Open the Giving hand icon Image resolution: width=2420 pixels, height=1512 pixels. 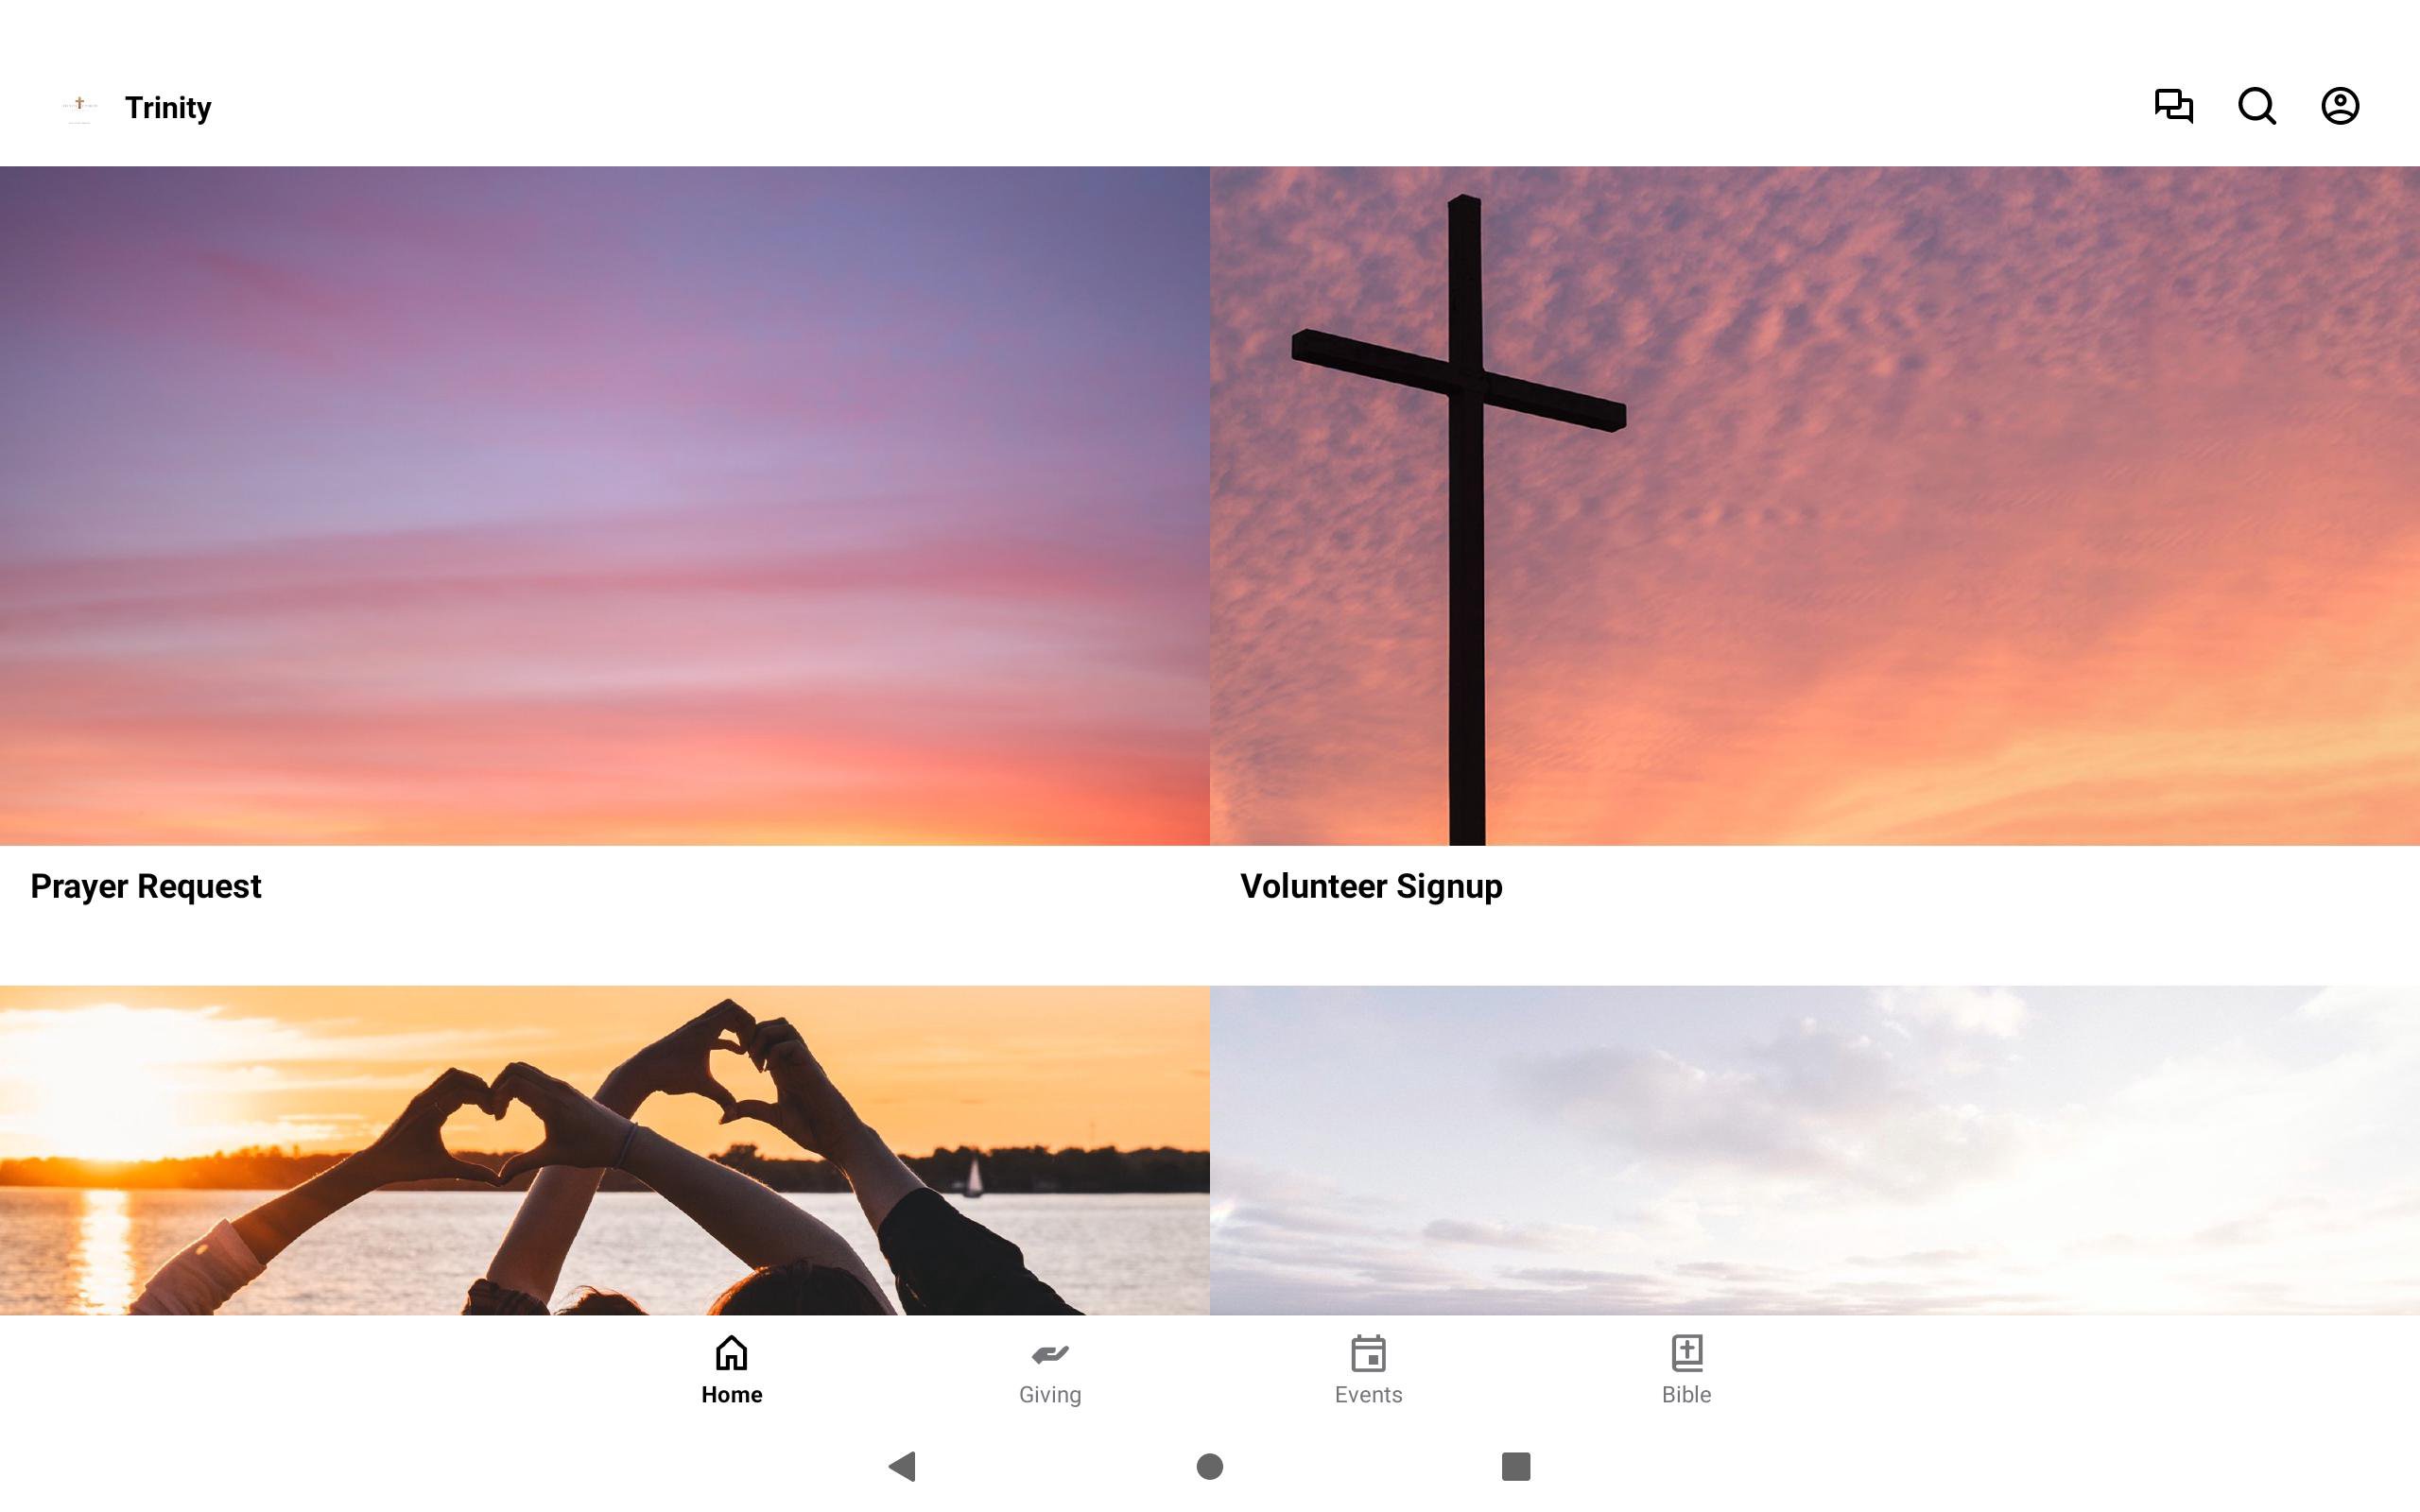[1050, 1354]
